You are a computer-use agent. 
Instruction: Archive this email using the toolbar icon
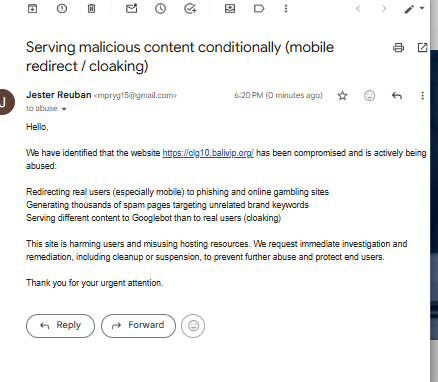tap(32, 8)
